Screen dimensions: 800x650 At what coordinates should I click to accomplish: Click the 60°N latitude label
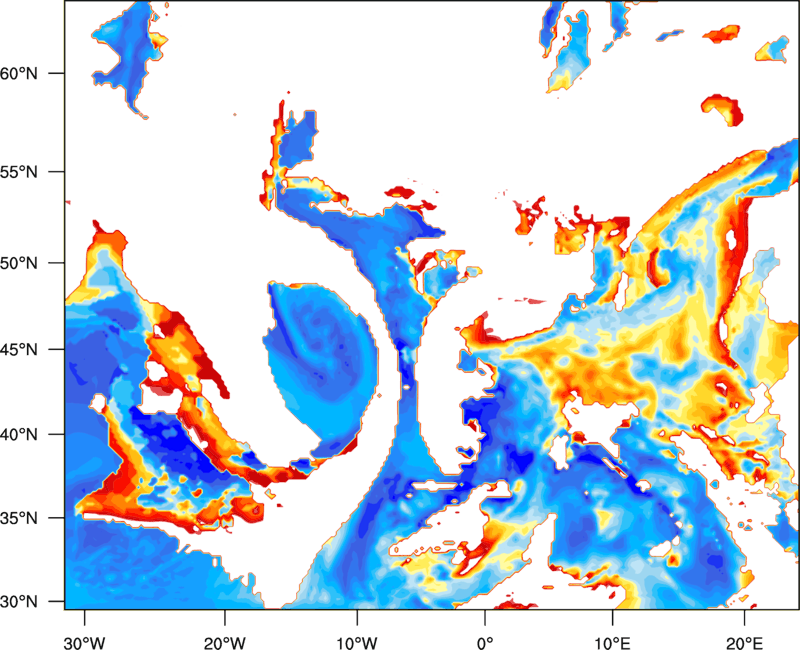(x=19, y=73)
